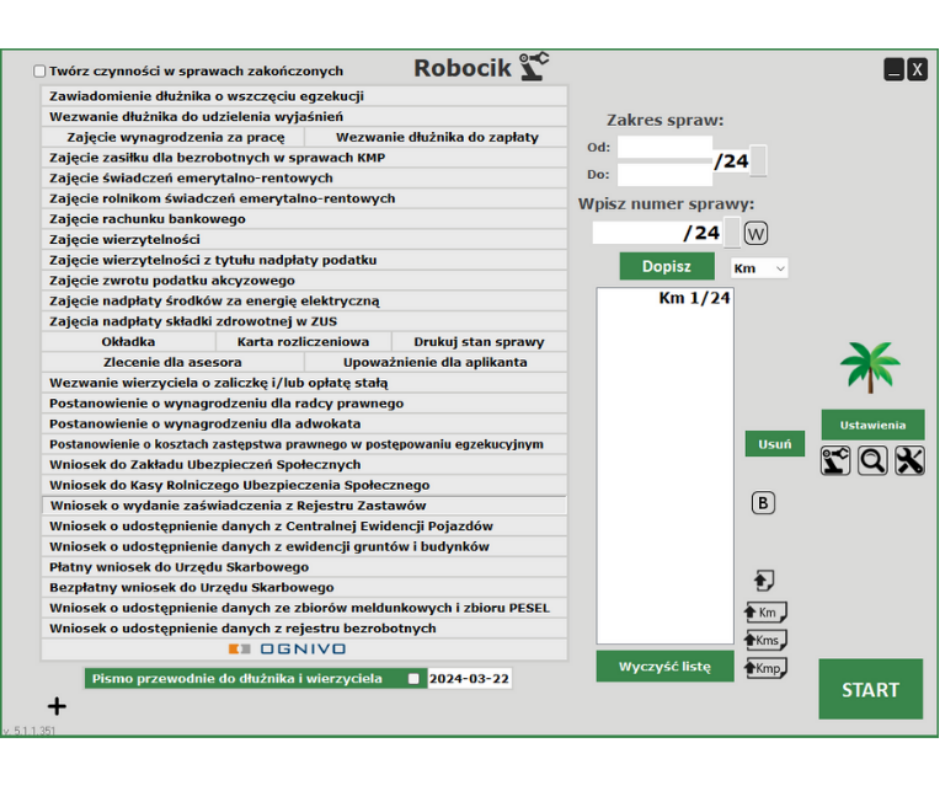Click the magnifying glass search icon
The width and height of the screenshot is (940, 788).
tap(872, 461)
